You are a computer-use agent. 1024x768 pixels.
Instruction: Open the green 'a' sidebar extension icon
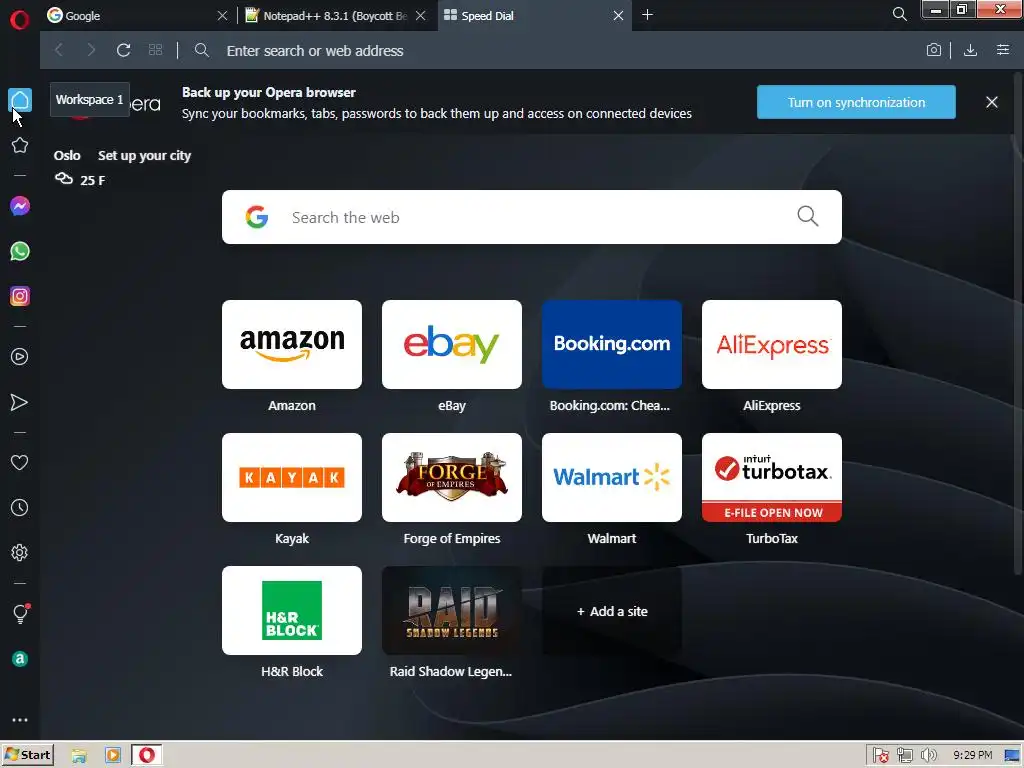click(x=20, y=658)
